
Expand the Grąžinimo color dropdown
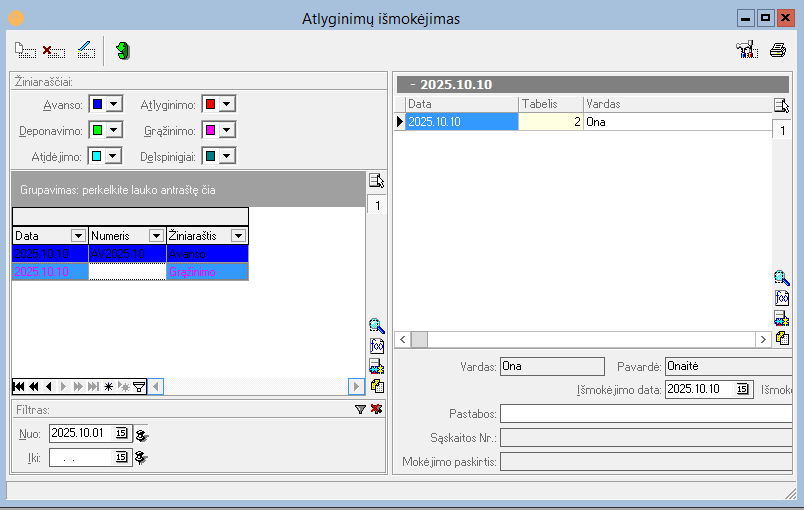coord(227,130)
